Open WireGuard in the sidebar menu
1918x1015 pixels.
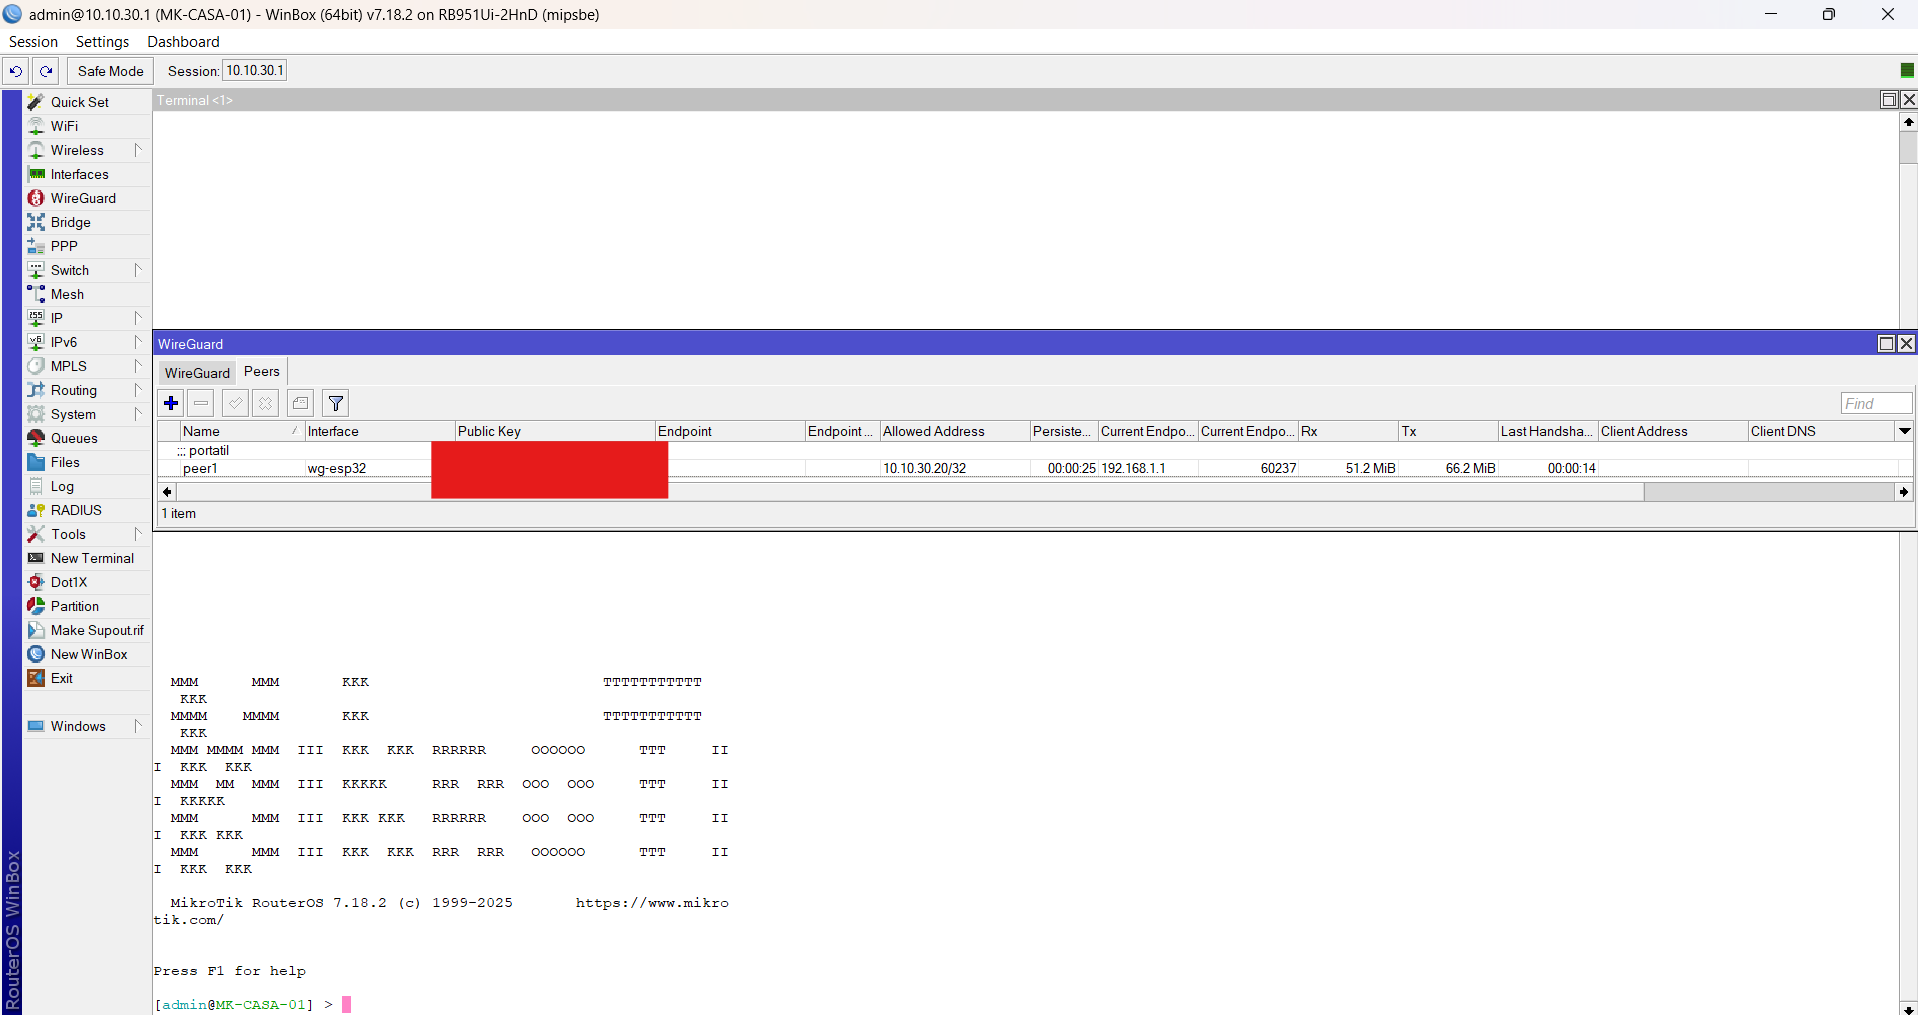pos(87,198)
